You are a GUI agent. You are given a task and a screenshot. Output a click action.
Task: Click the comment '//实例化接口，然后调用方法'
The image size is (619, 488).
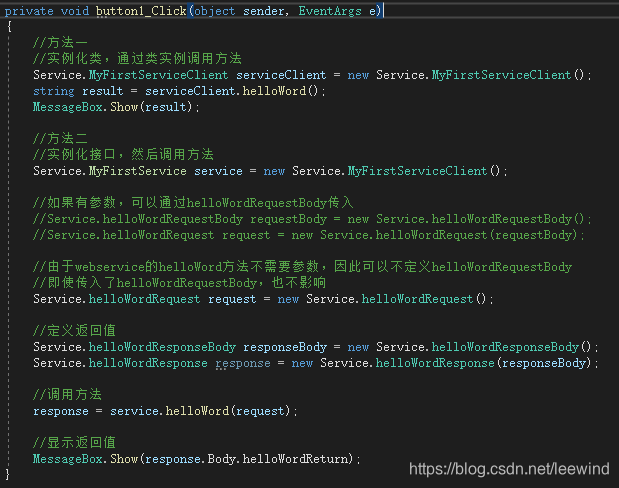point(124,154)
